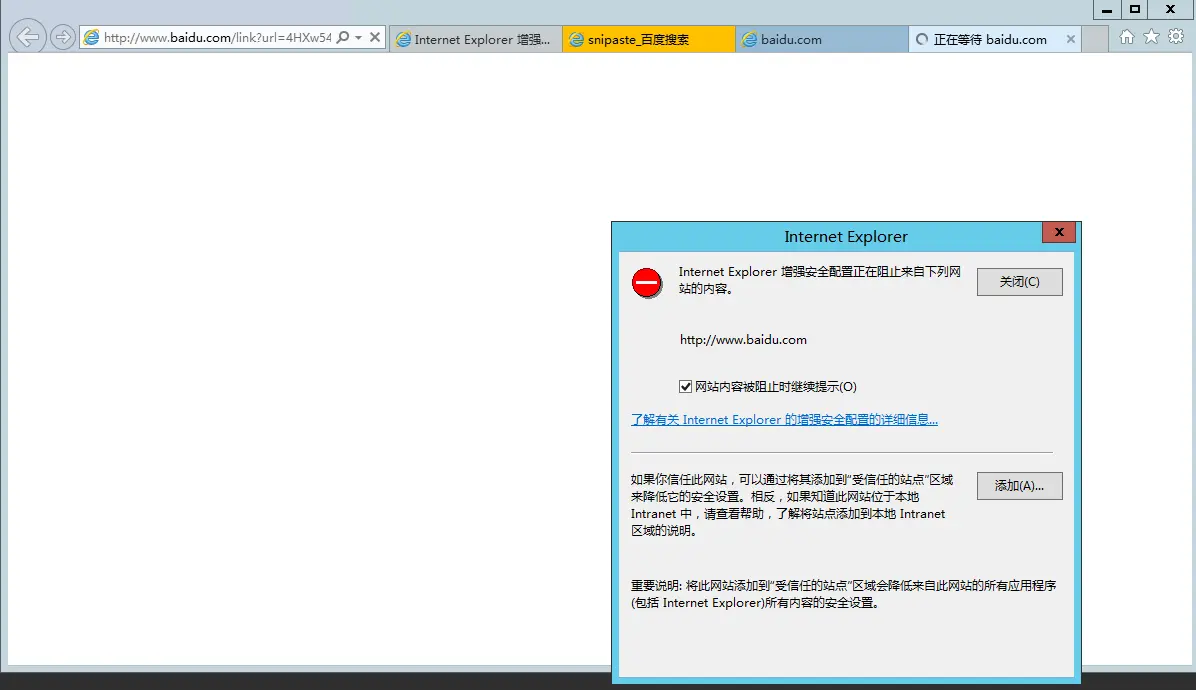
Task: Open the Home page icon
Action: (1127, 37)
